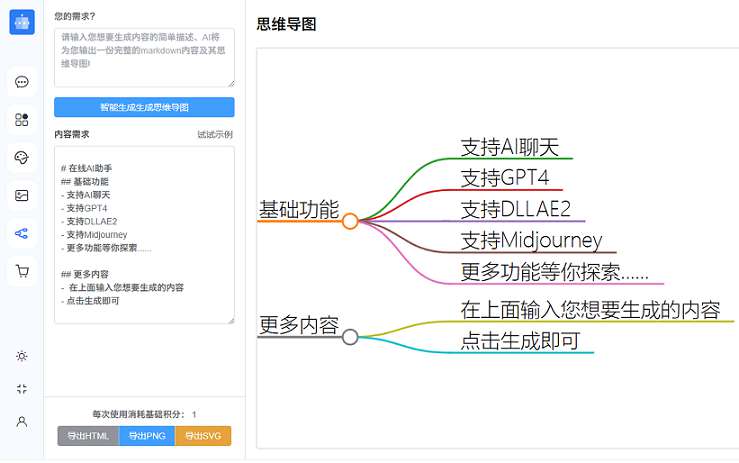Click the 支持AI聊天 mind map node

click(509, 147)
